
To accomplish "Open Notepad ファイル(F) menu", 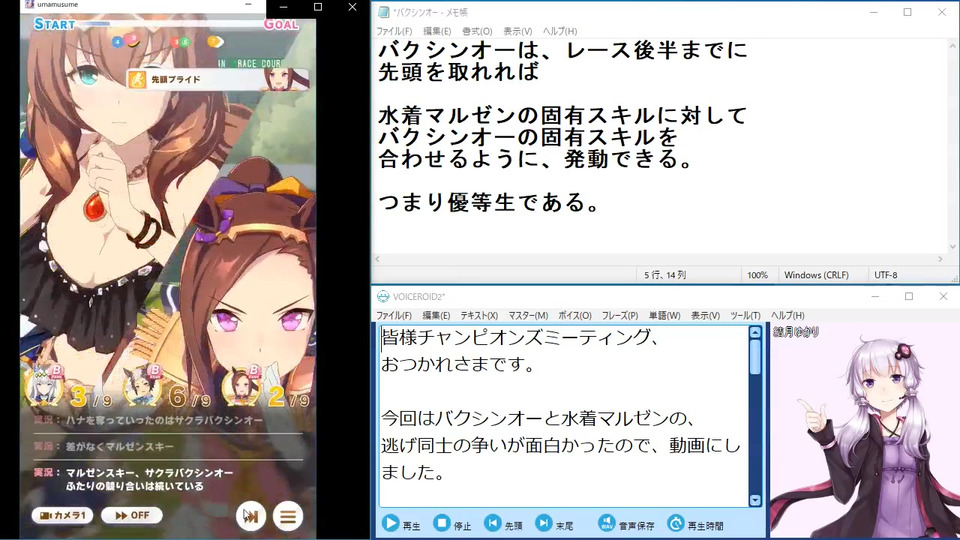I will coord(394,31).
